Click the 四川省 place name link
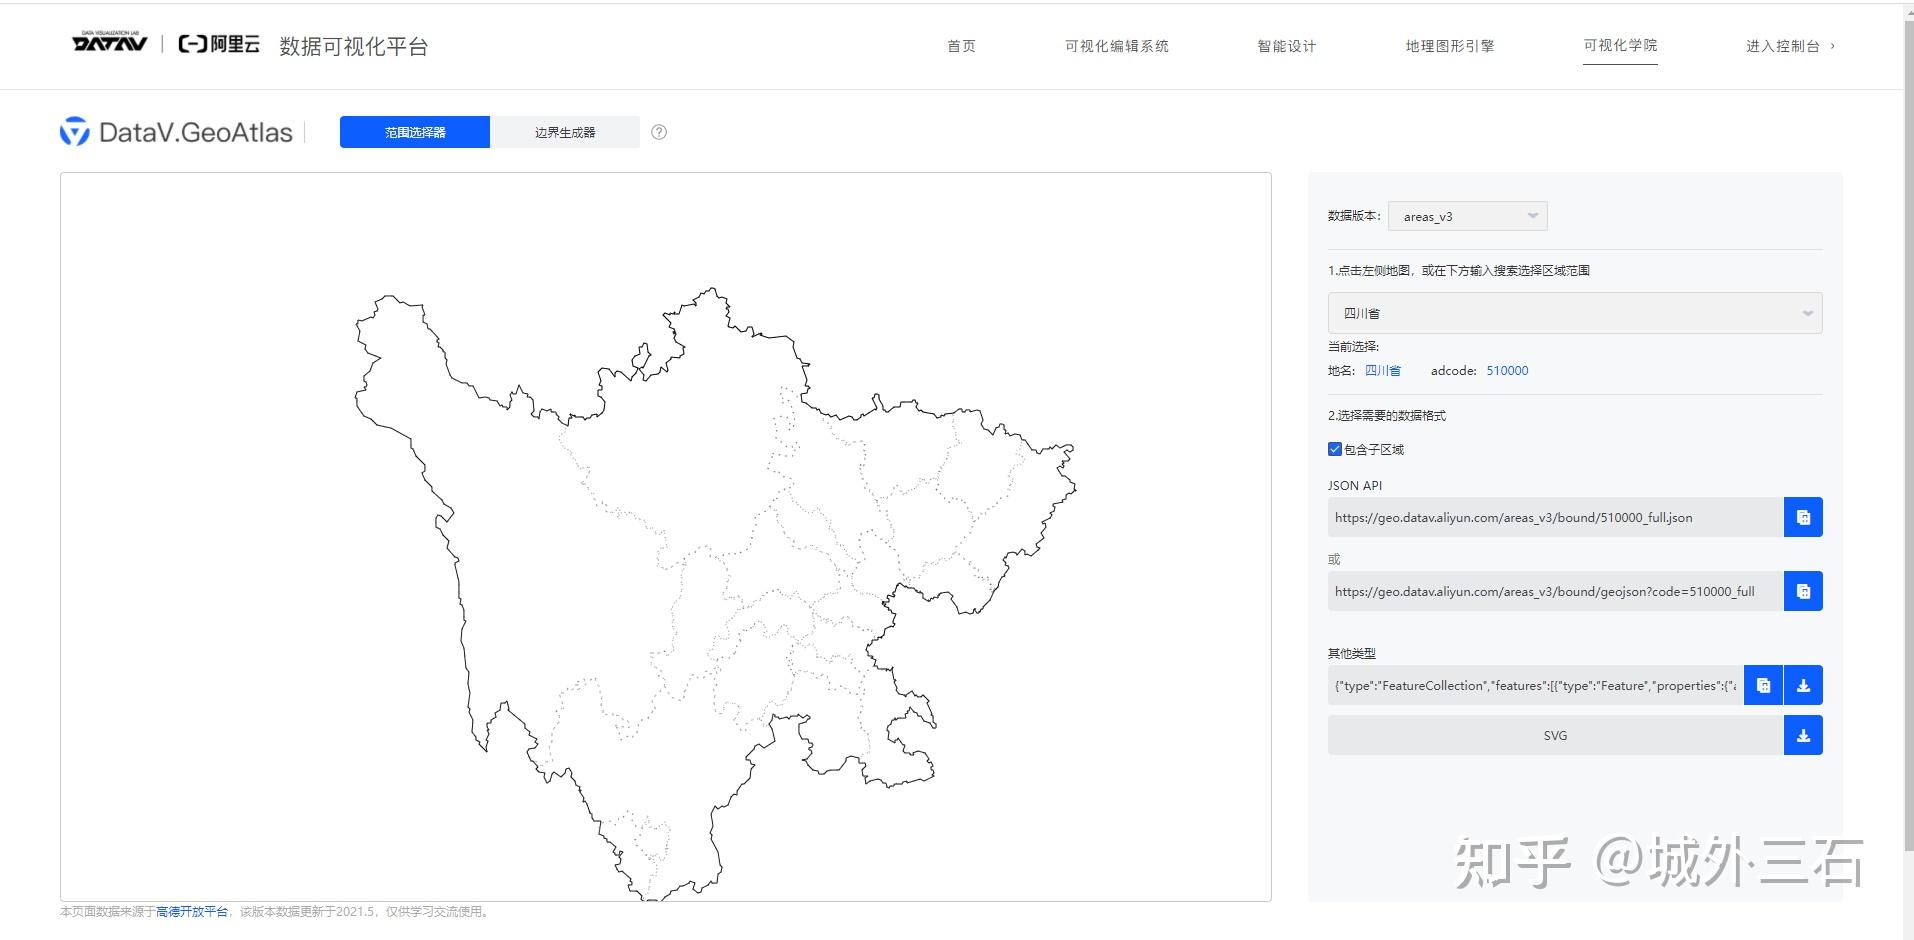 (1383, 371)
